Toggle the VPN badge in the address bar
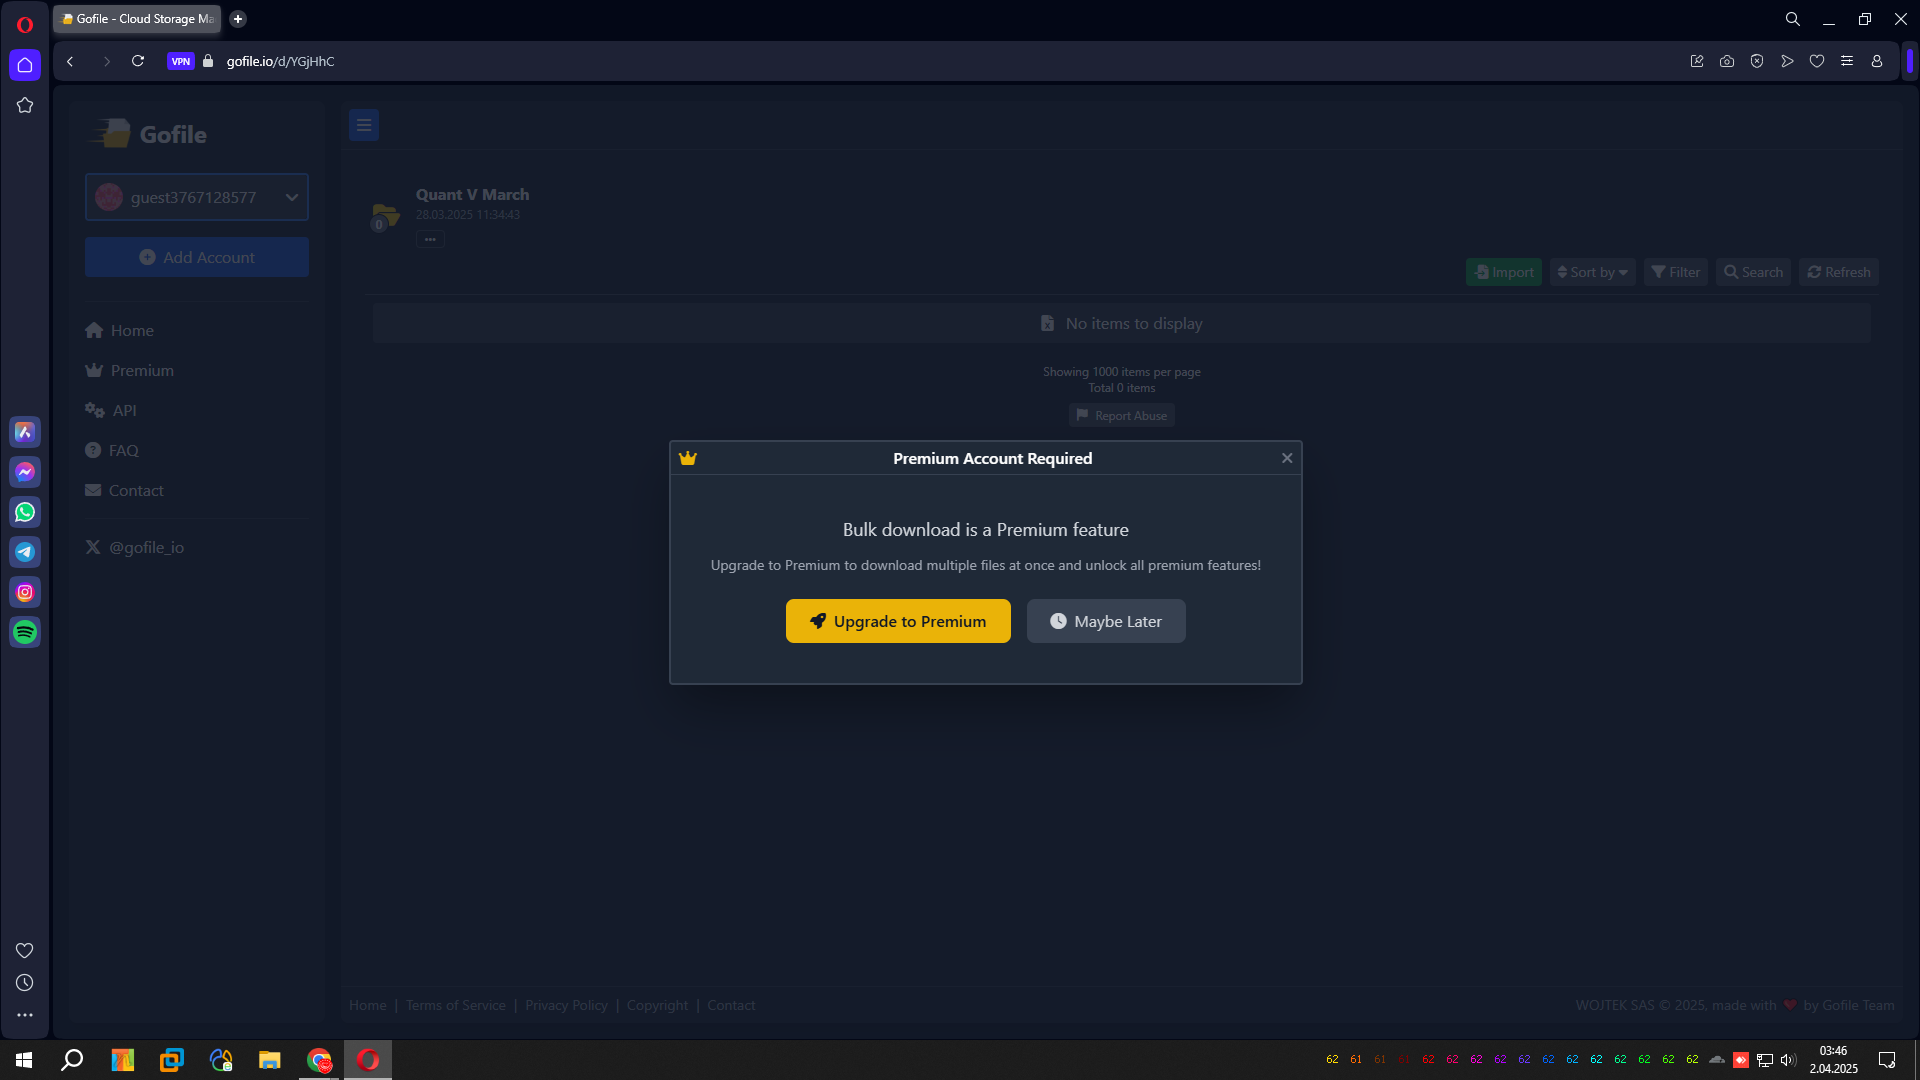Image resolution: width=1920 pixels, height=1080 pixels. (x=181, y=61)
